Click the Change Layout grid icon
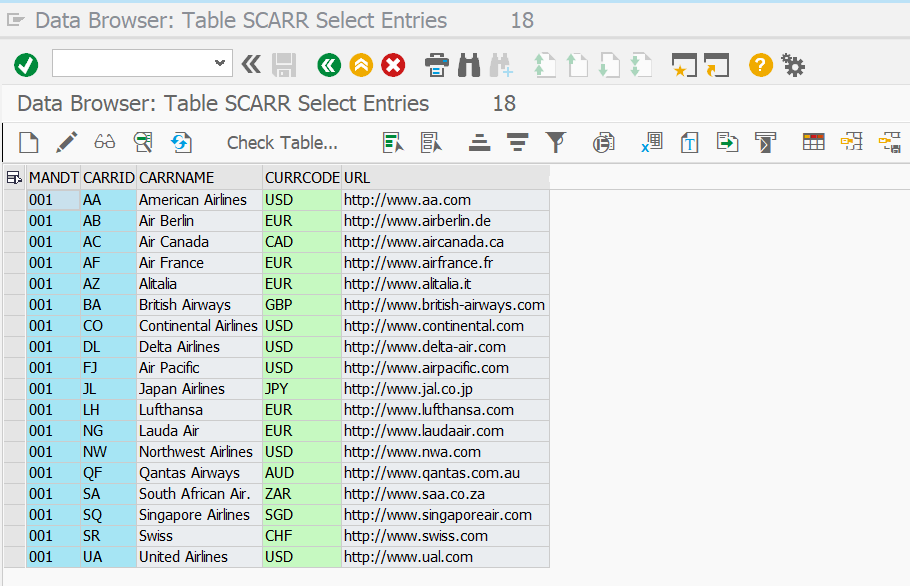Viewport: 910px width, 586px height. pos(813,142)
